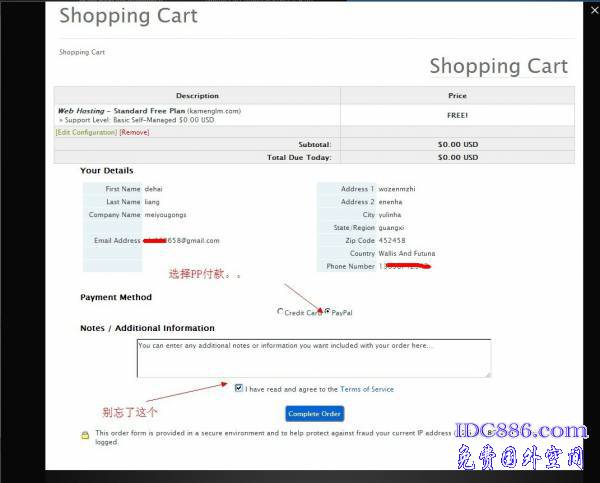
Task: Click the Email Address gmail value
Action: click(182, 241)
